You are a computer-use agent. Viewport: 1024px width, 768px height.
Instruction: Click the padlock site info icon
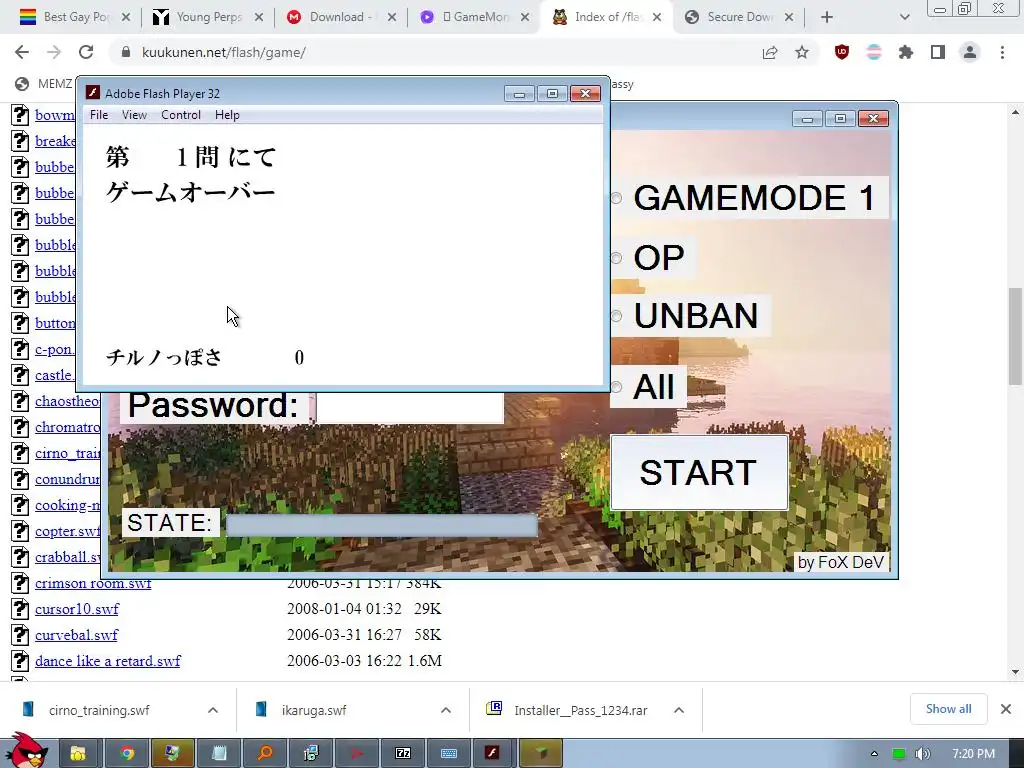click(125, 52)
